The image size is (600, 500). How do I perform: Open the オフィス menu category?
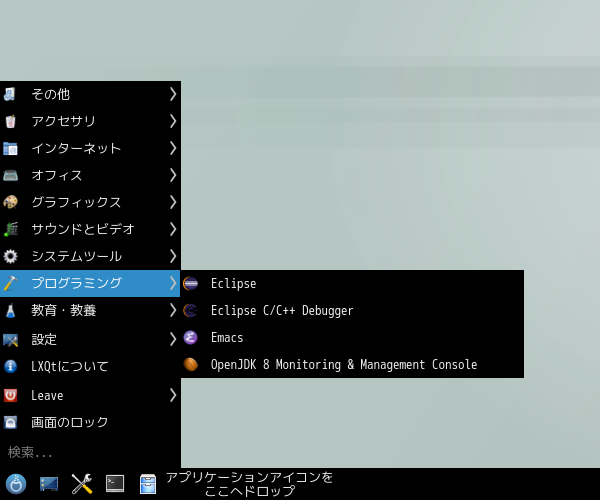point(90,175)
